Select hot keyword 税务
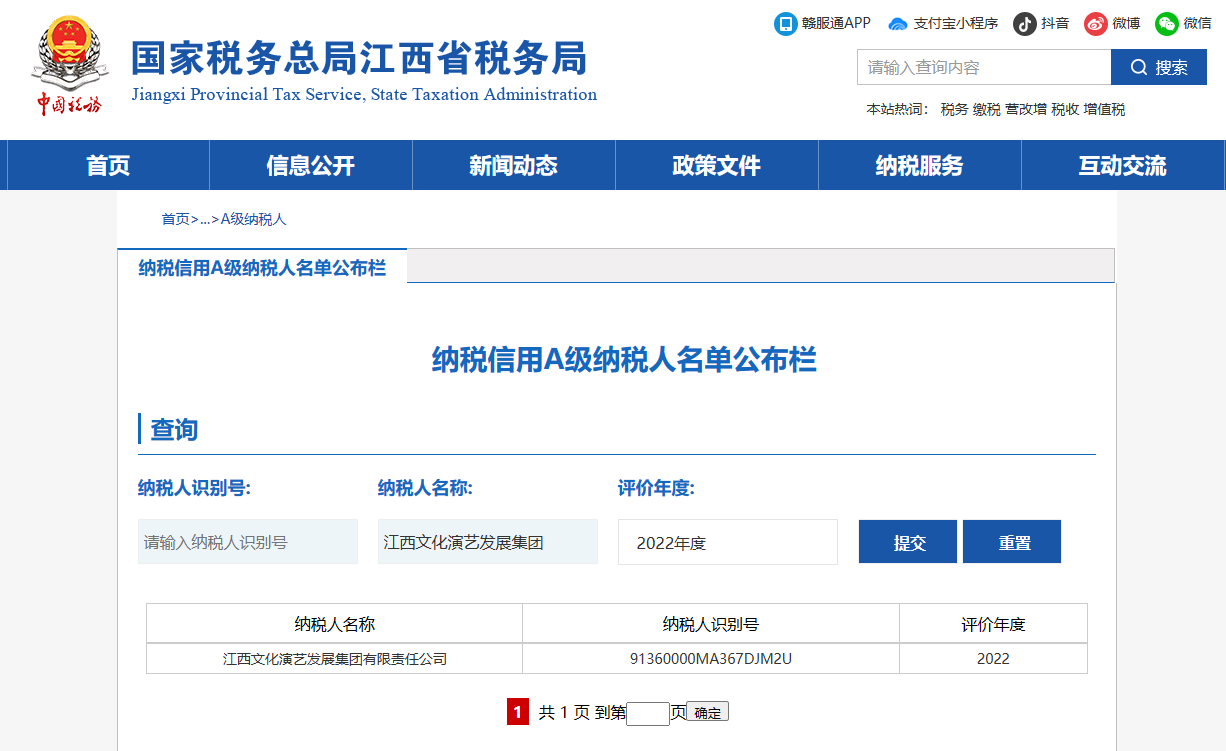The height and width of the screenshot is (751, 1226). (x=954, y=109)
